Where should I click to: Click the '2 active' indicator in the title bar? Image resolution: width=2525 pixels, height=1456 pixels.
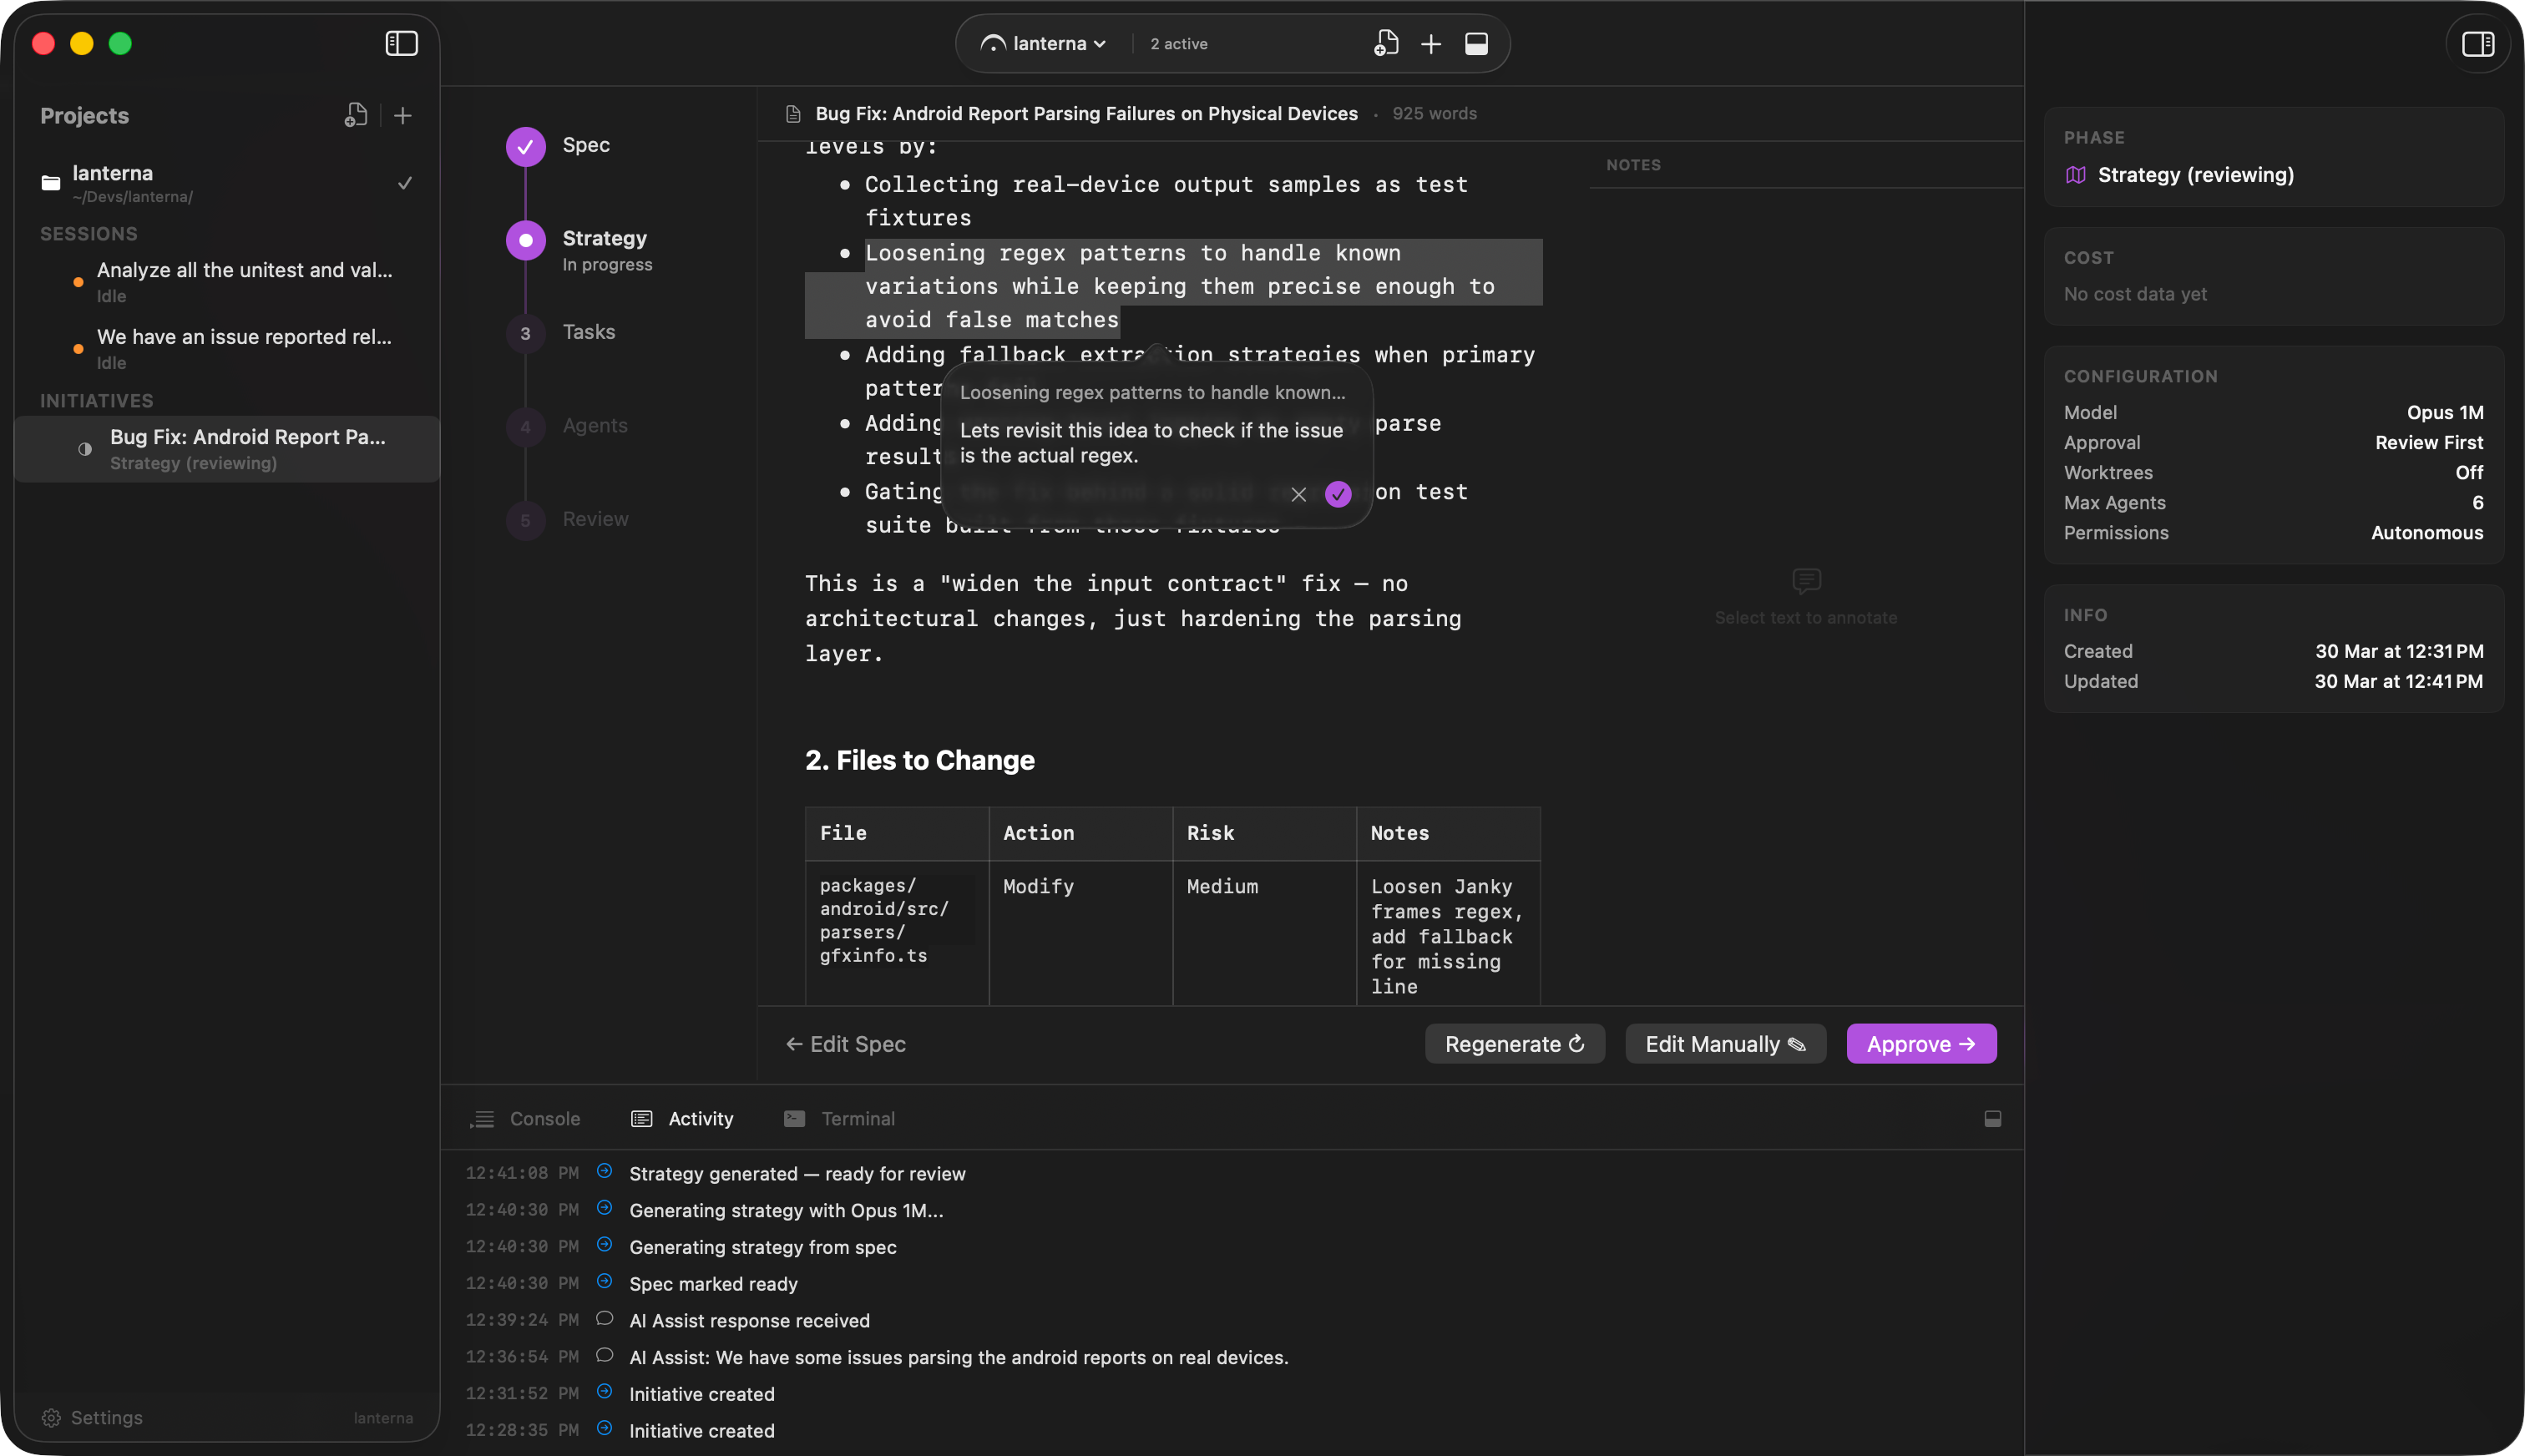pos(1178,44)
